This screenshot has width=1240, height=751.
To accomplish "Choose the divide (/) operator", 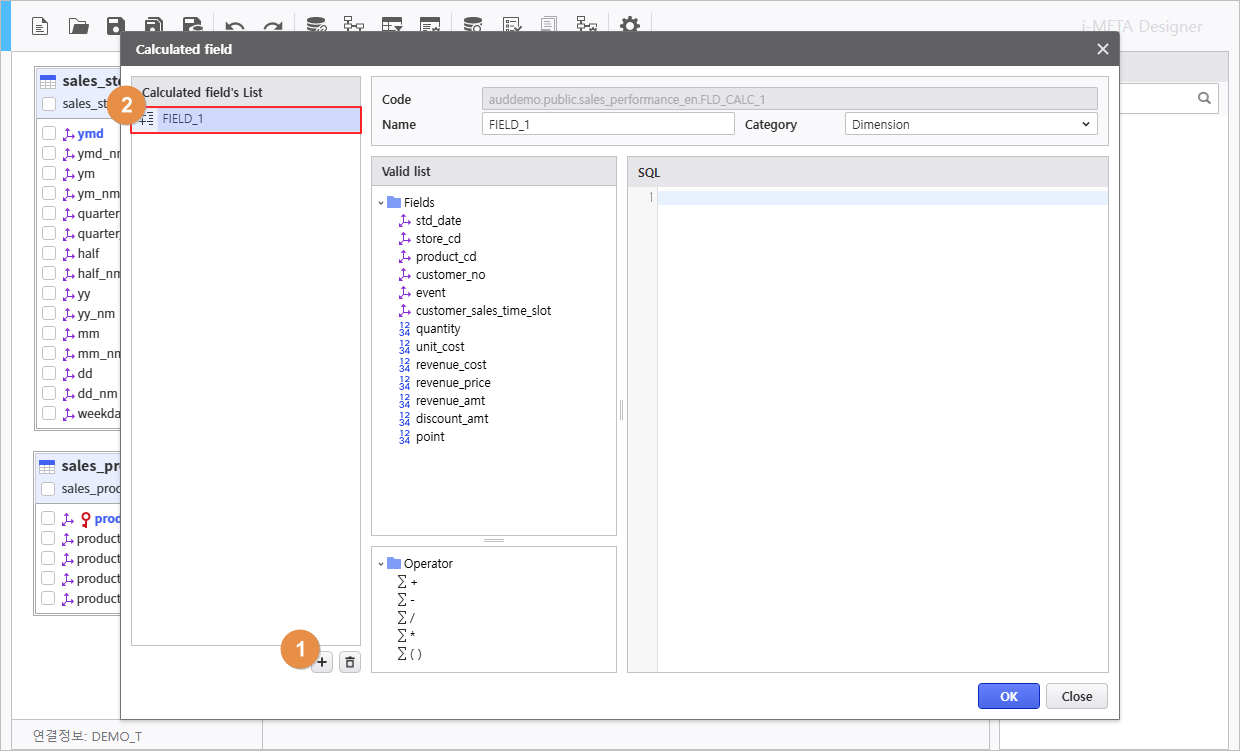I will click(x=407, y=617).
